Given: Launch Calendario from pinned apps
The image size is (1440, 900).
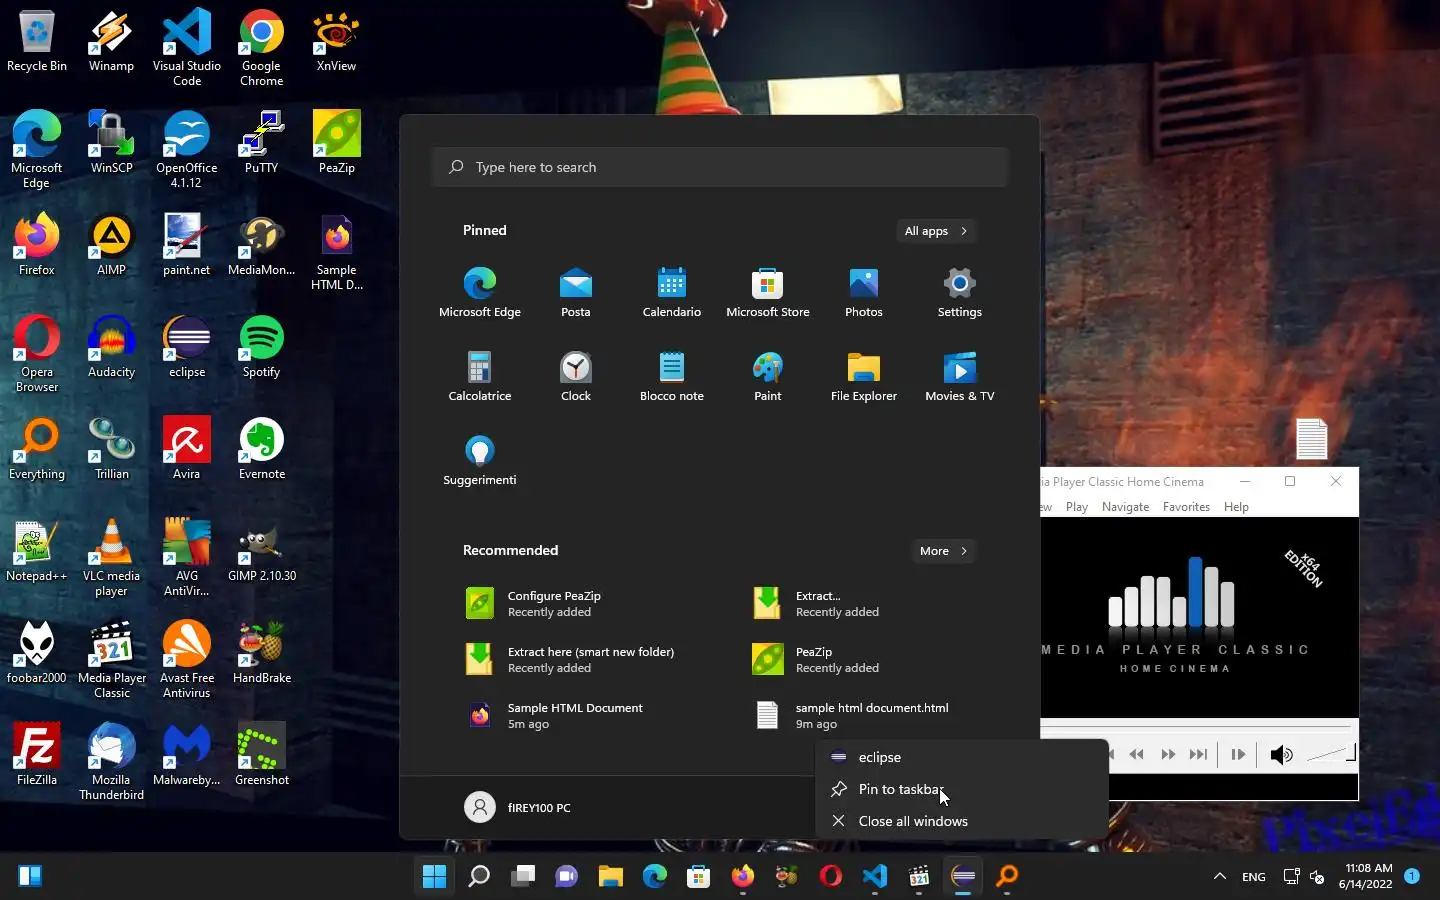Looking at the screenshot, I should tap(672, 292).
